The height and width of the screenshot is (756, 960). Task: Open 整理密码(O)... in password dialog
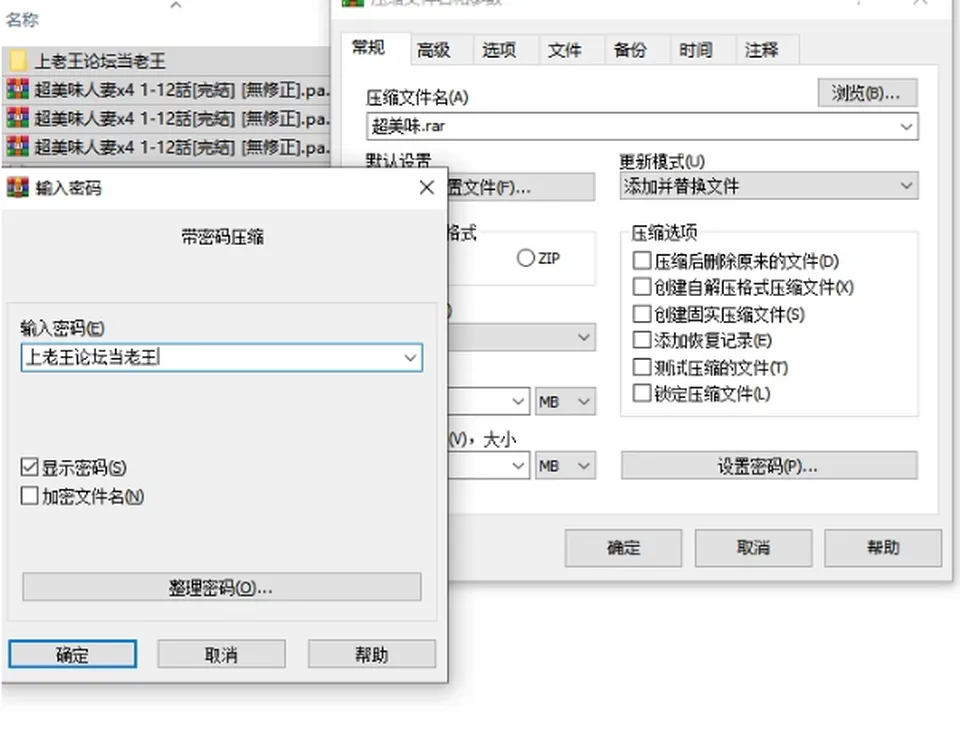pos(222,587)
